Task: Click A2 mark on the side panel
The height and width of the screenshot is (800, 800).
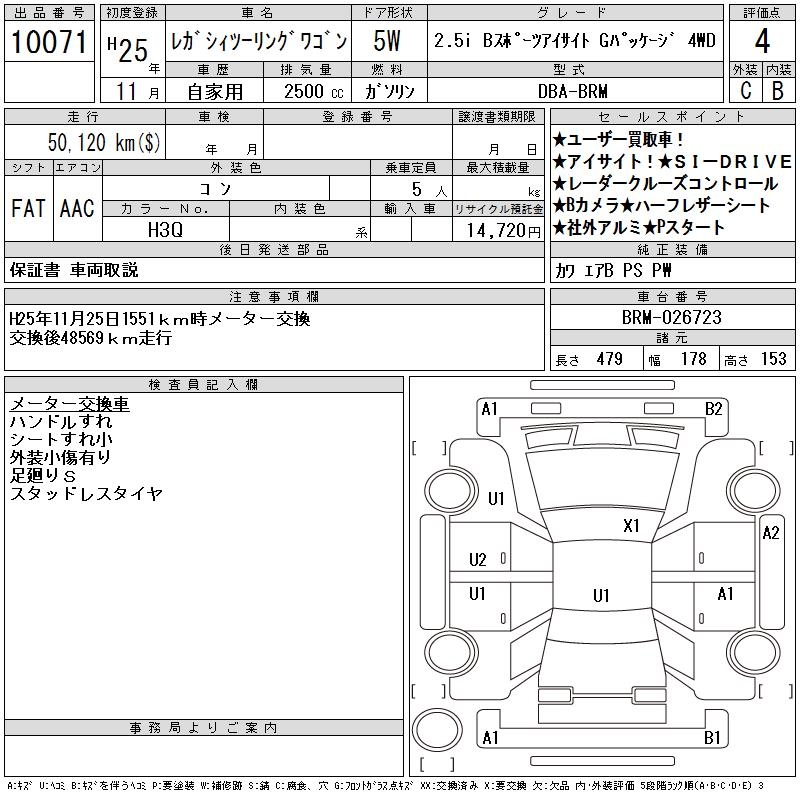Action: click(x=770, y=533)
